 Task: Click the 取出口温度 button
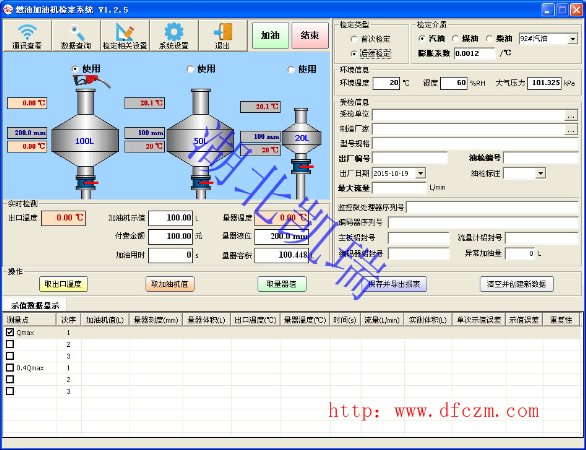click(x=63, y=284)
